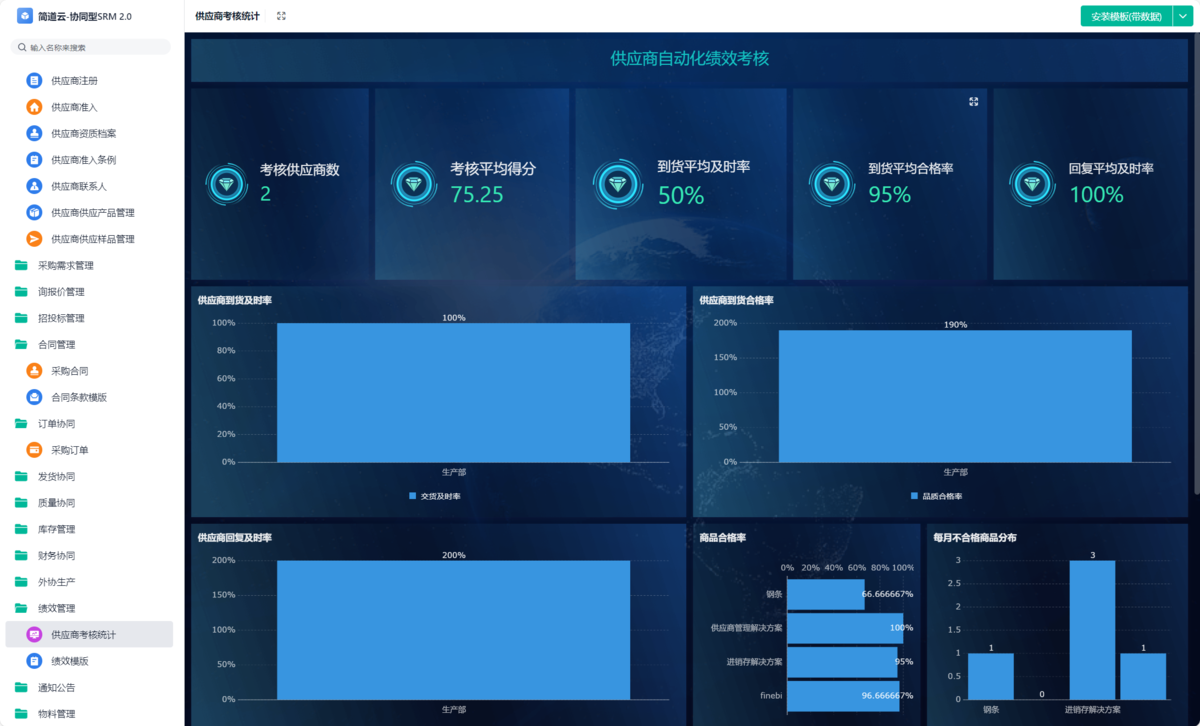Click the 200% bar in 供应商回复及时率 chart
Screen dimensions: 1200x726
[x=453, y=629]
